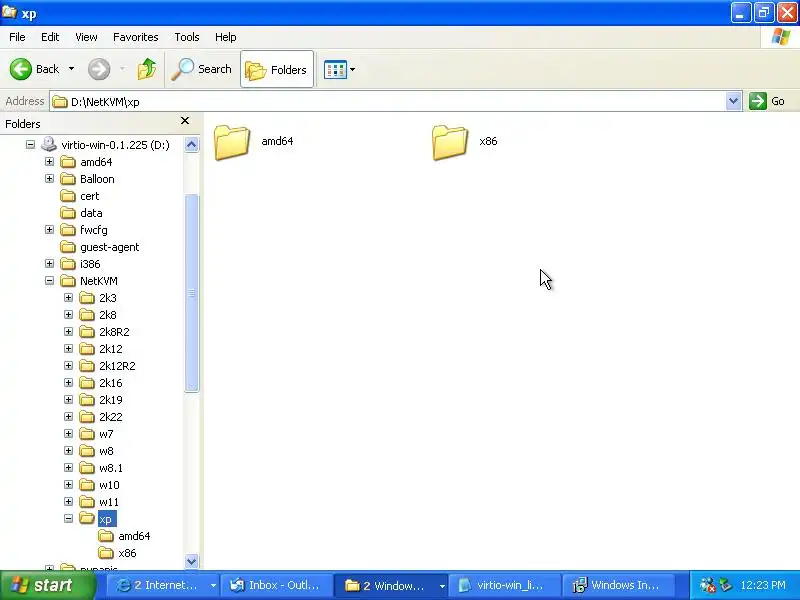Open the Favorites menu
The height and width of the screenshot is (600, 800).
(x=136, y=37)
